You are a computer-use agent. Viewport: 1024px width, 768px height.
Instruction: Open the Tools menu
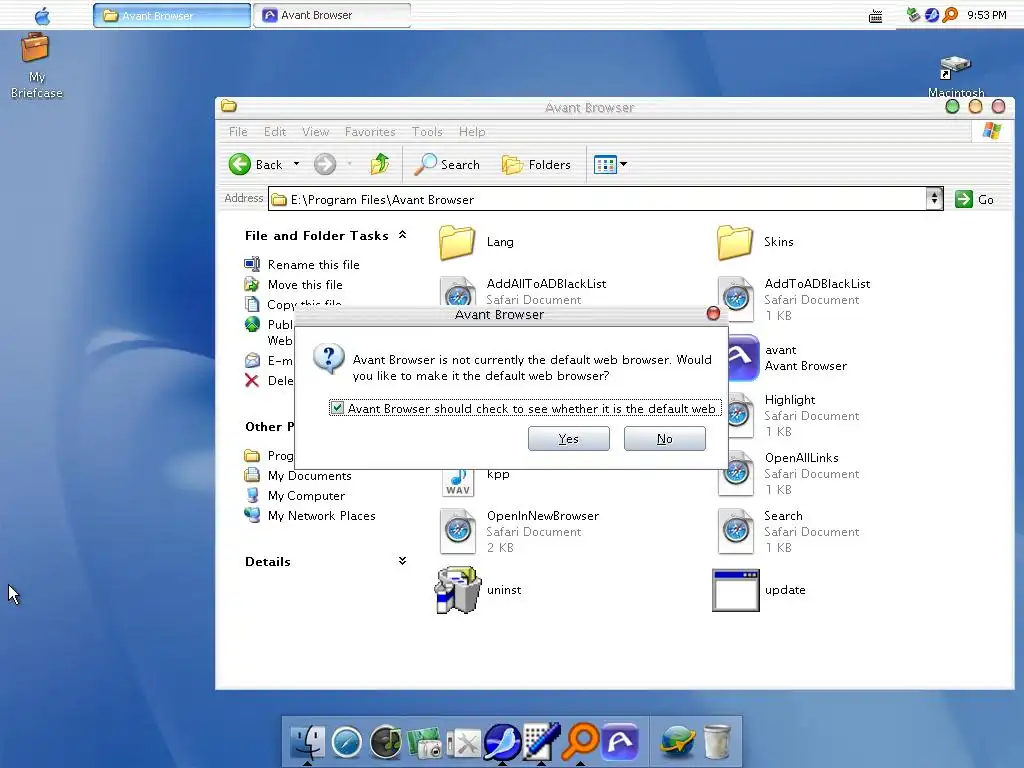[x=427, y=132]
